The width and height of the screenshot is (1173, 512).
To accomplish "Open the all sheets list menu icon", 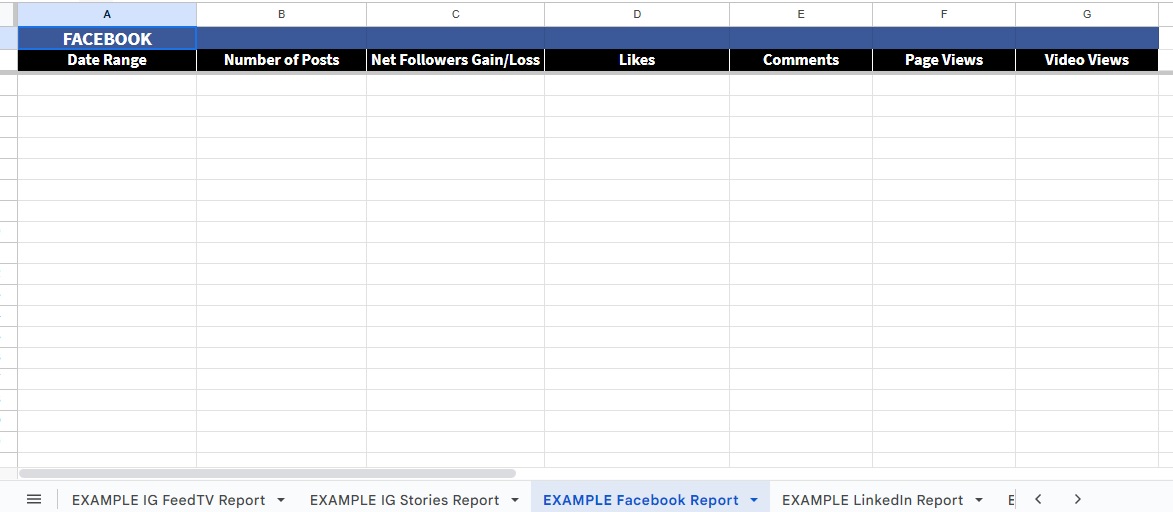I will 34,499.
